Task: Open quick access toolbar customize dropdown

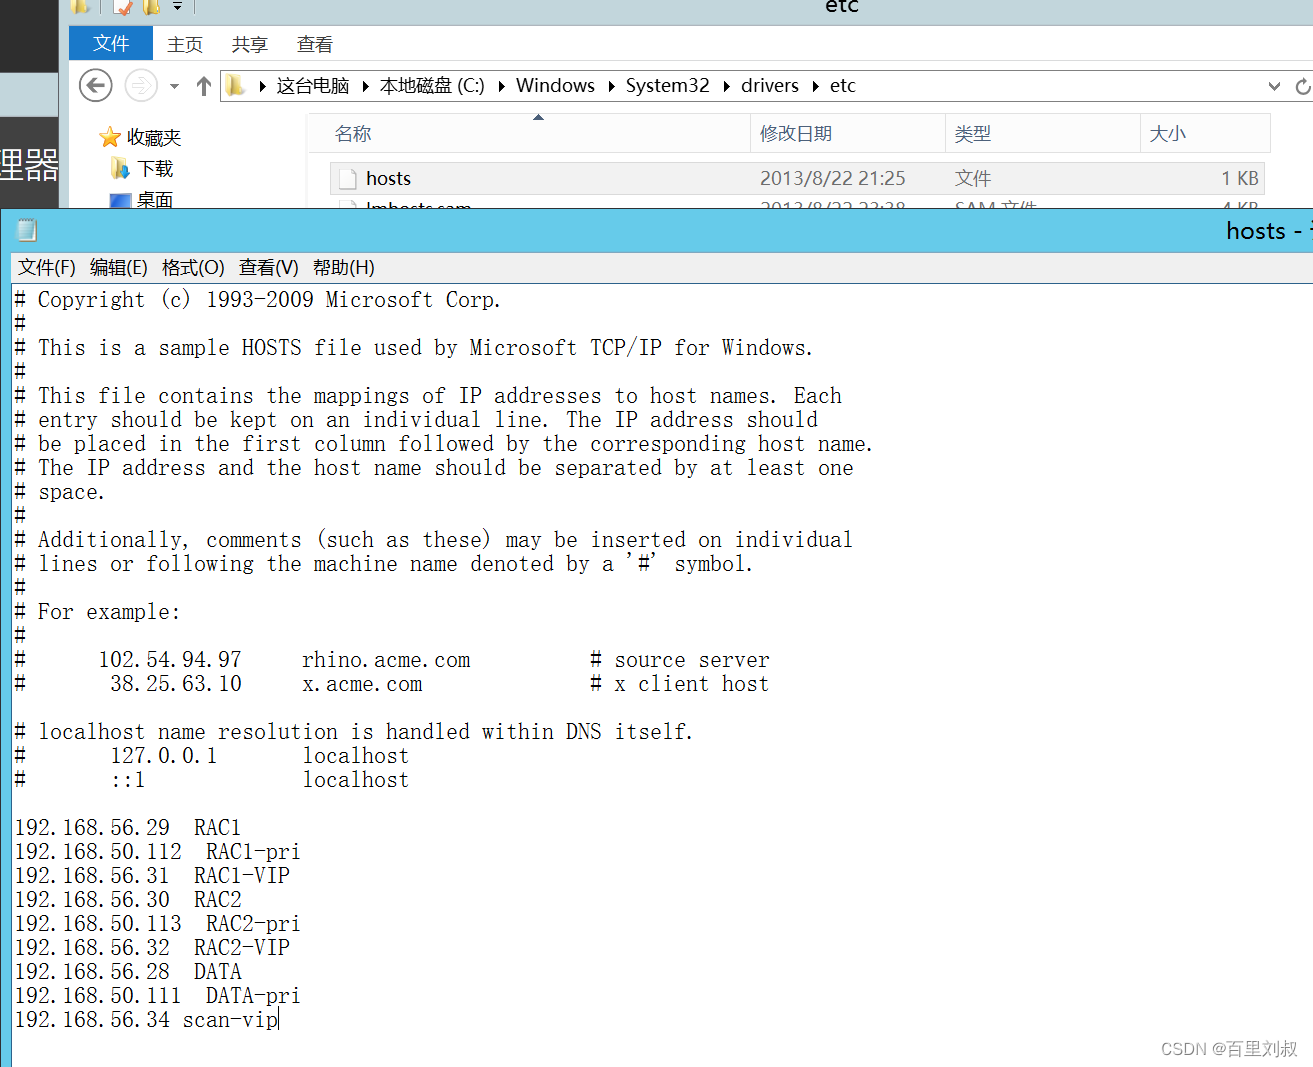Action: coord(177,7)
